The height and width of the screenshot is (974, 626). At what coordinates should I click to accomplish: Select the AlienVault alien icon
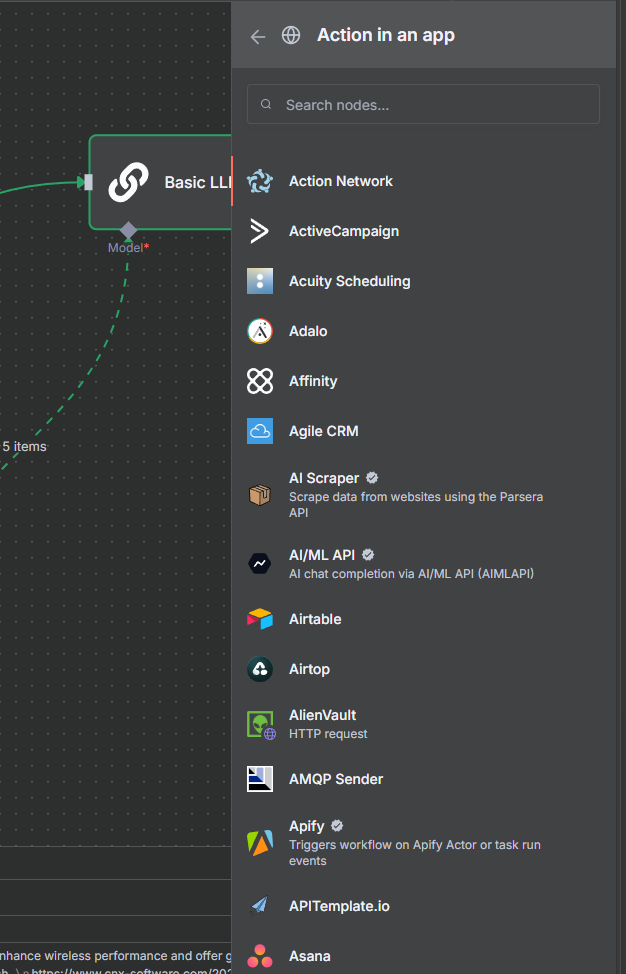tap(261, 725)
